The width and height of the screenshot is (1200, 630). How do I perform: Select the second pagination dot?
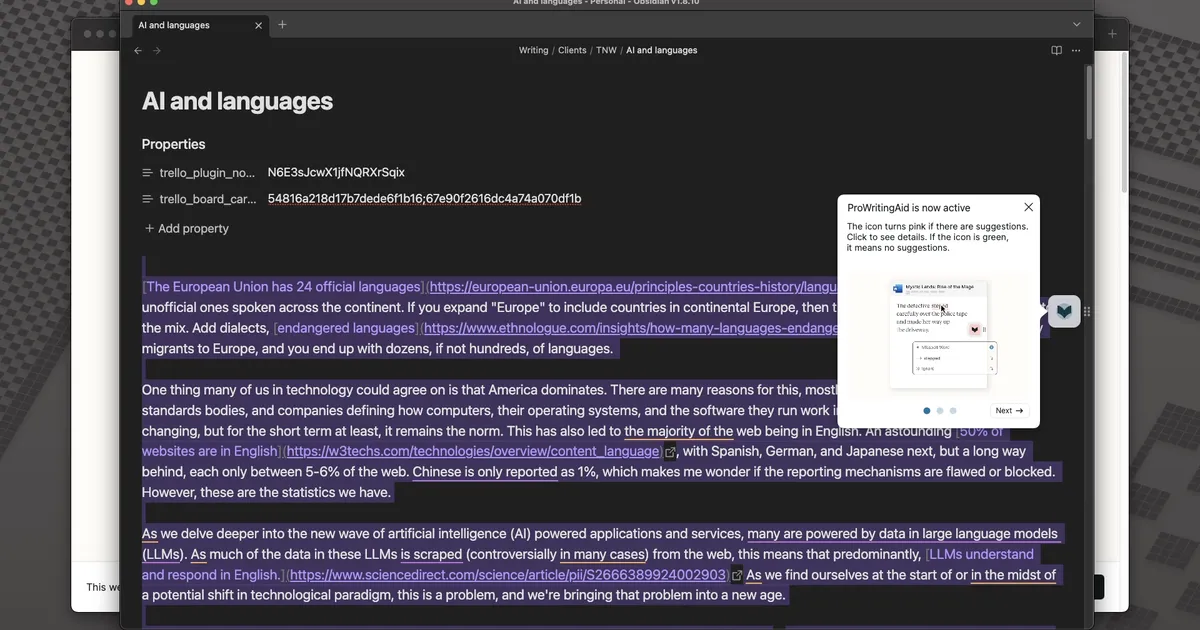pos(940,411)
